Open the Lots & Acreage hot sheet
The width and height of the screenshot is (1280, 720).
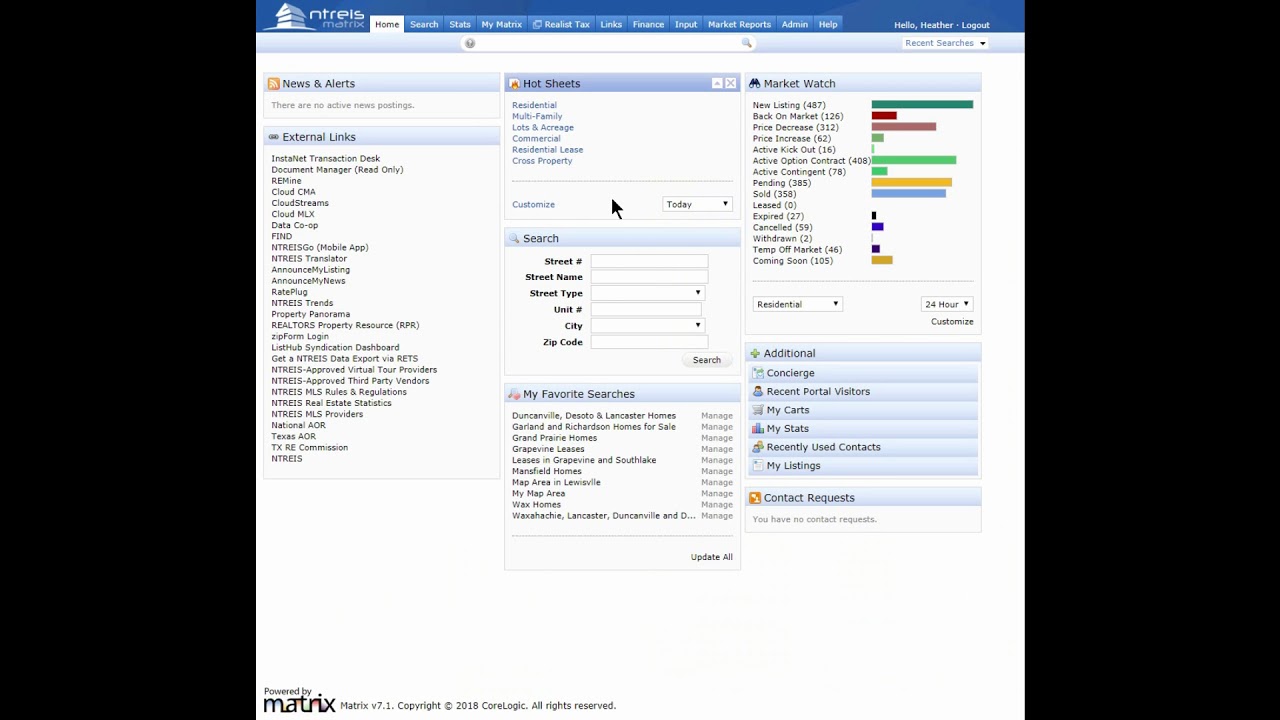543,127
